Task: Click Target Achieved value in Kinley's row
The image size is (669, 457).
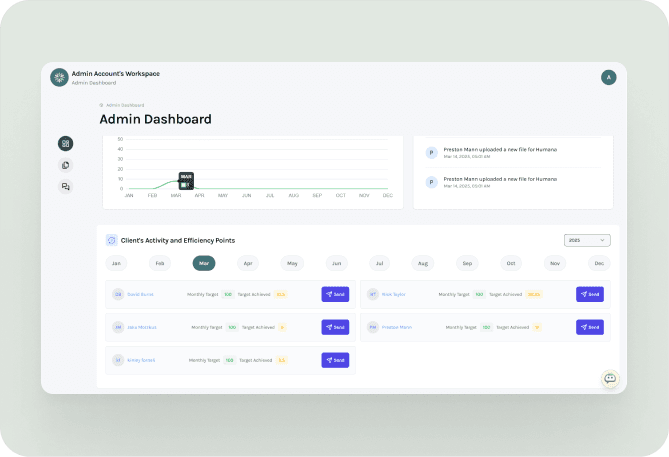Action: click(x=282, y=360)
